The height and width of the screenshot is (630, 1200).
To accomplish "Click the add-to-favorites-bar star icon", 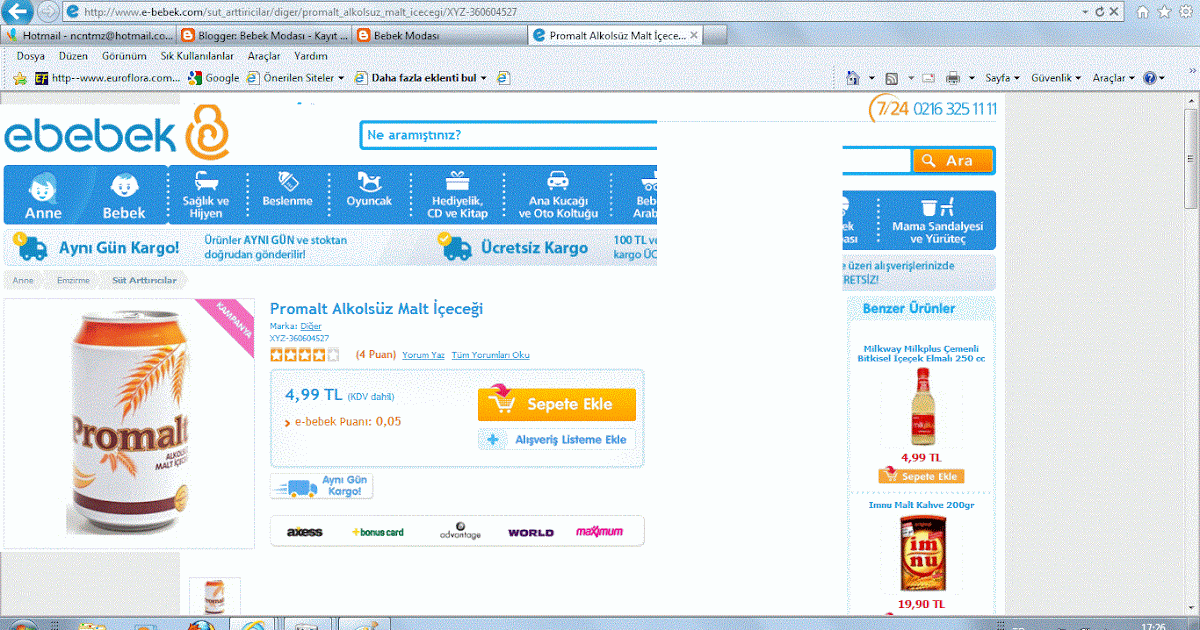I will pos(19,77).
